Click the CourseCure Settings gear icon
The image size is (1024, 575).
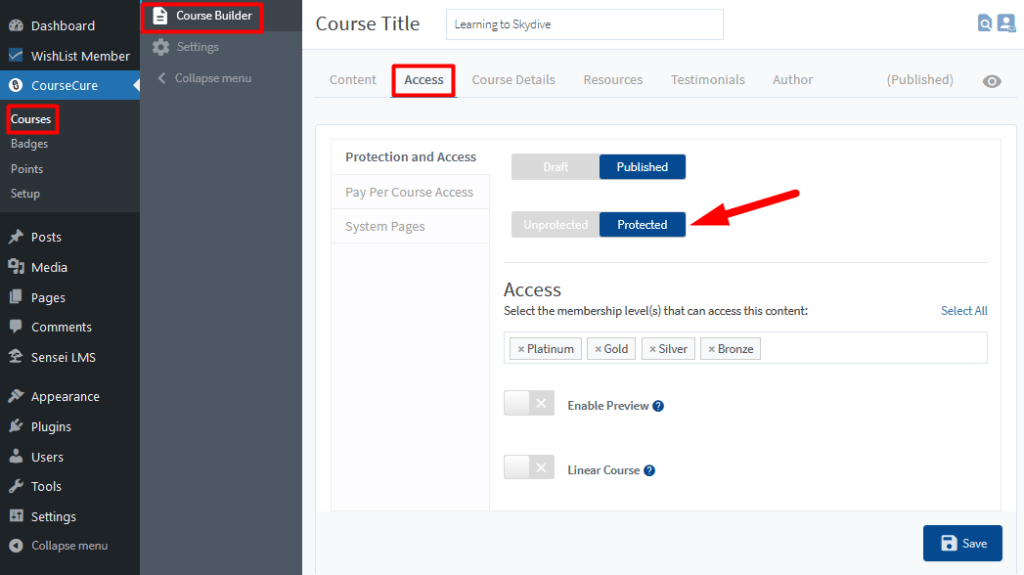coord(161,47)
